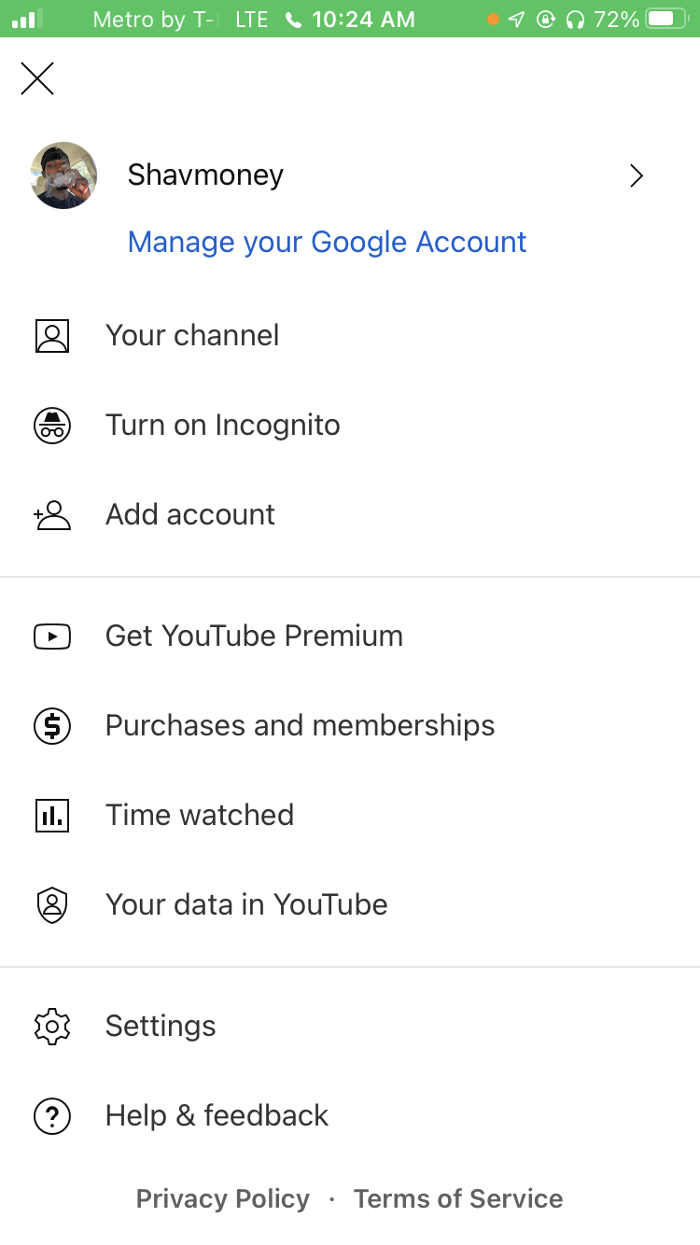Expand account switcher with the chevron arrow

[636, 177]
